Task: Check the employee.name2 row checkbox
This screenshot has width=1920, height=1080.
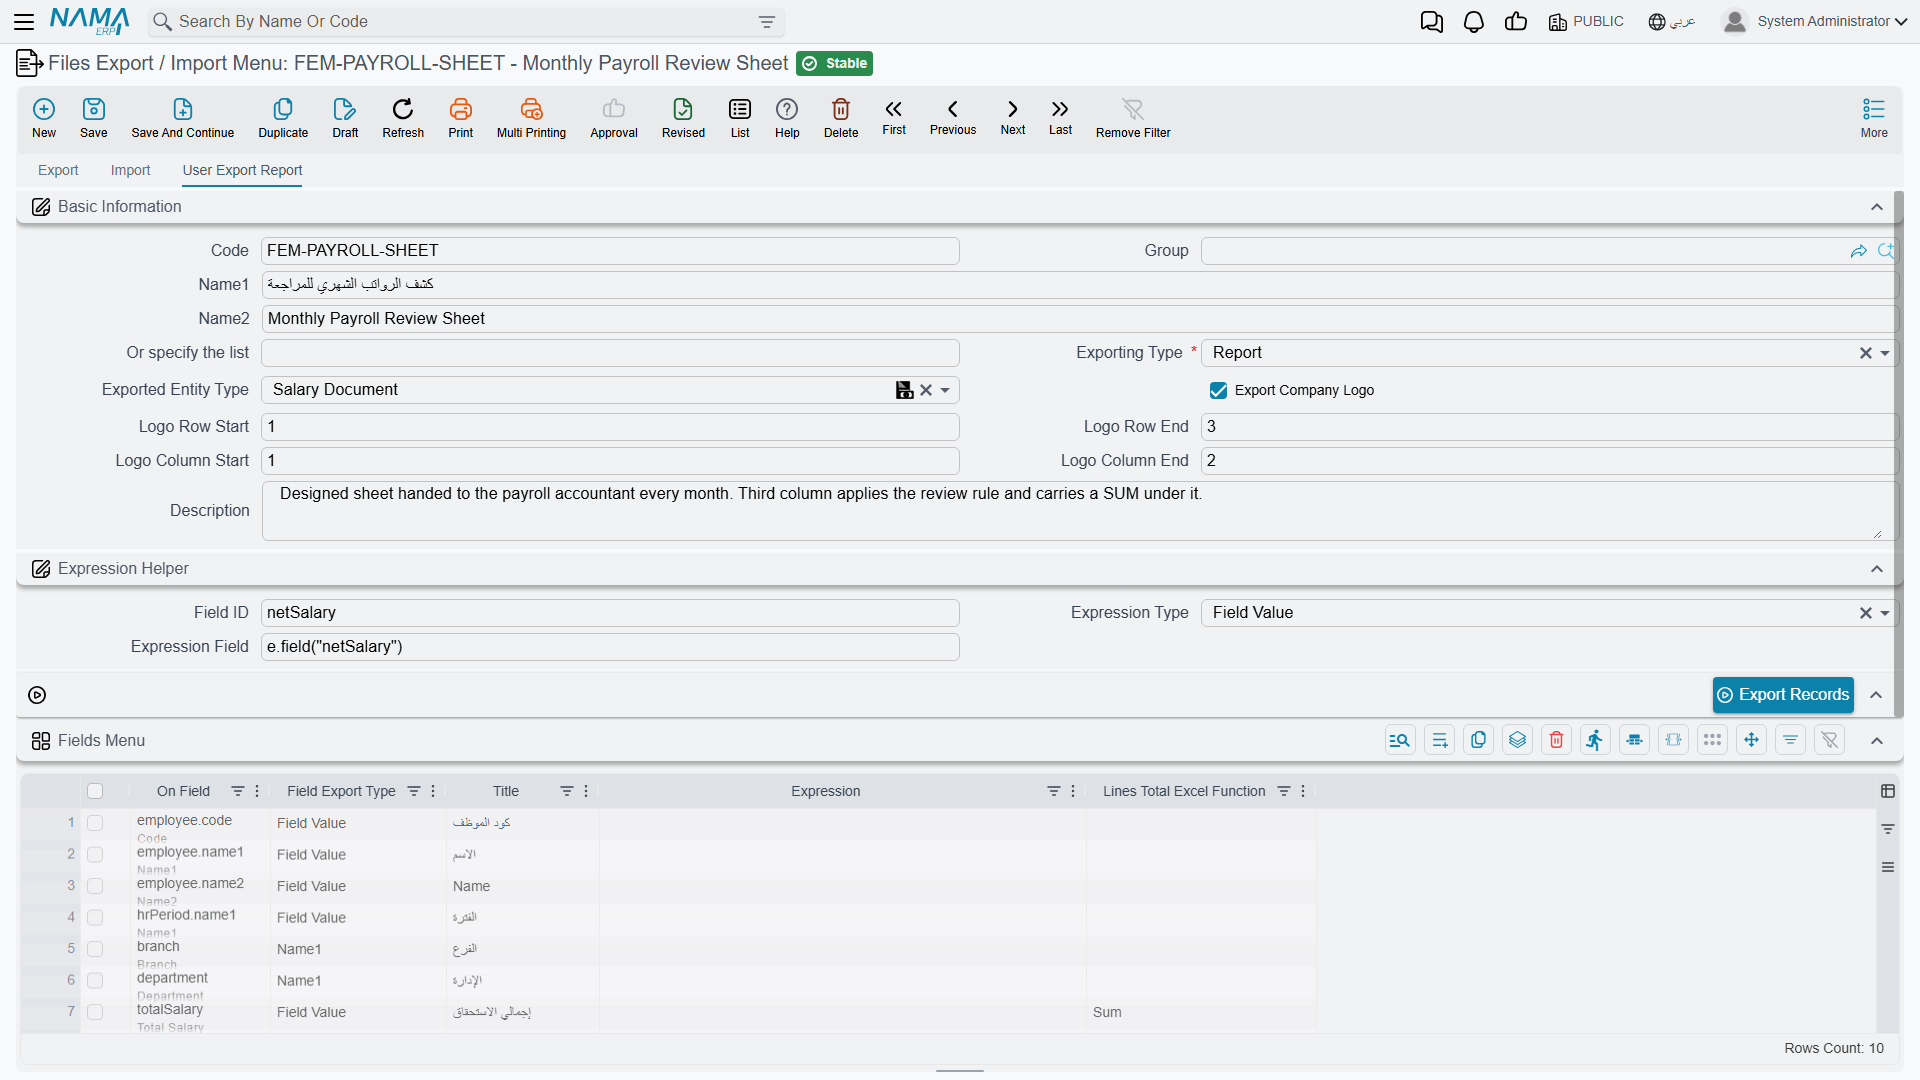Action: click(x=95, y=886)
